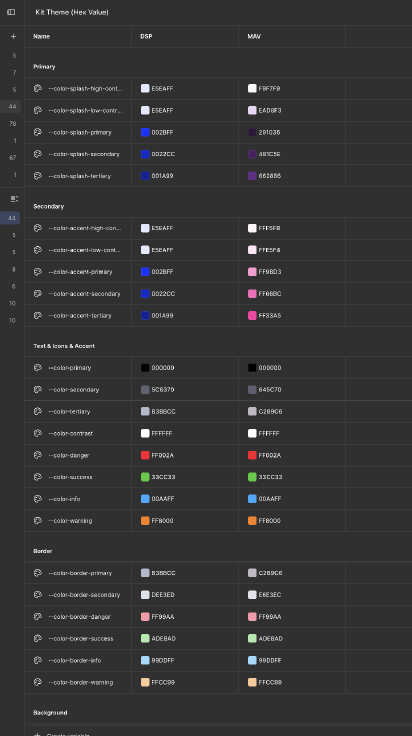Click the --color-accent-secondary variable name

click(84, 294)
